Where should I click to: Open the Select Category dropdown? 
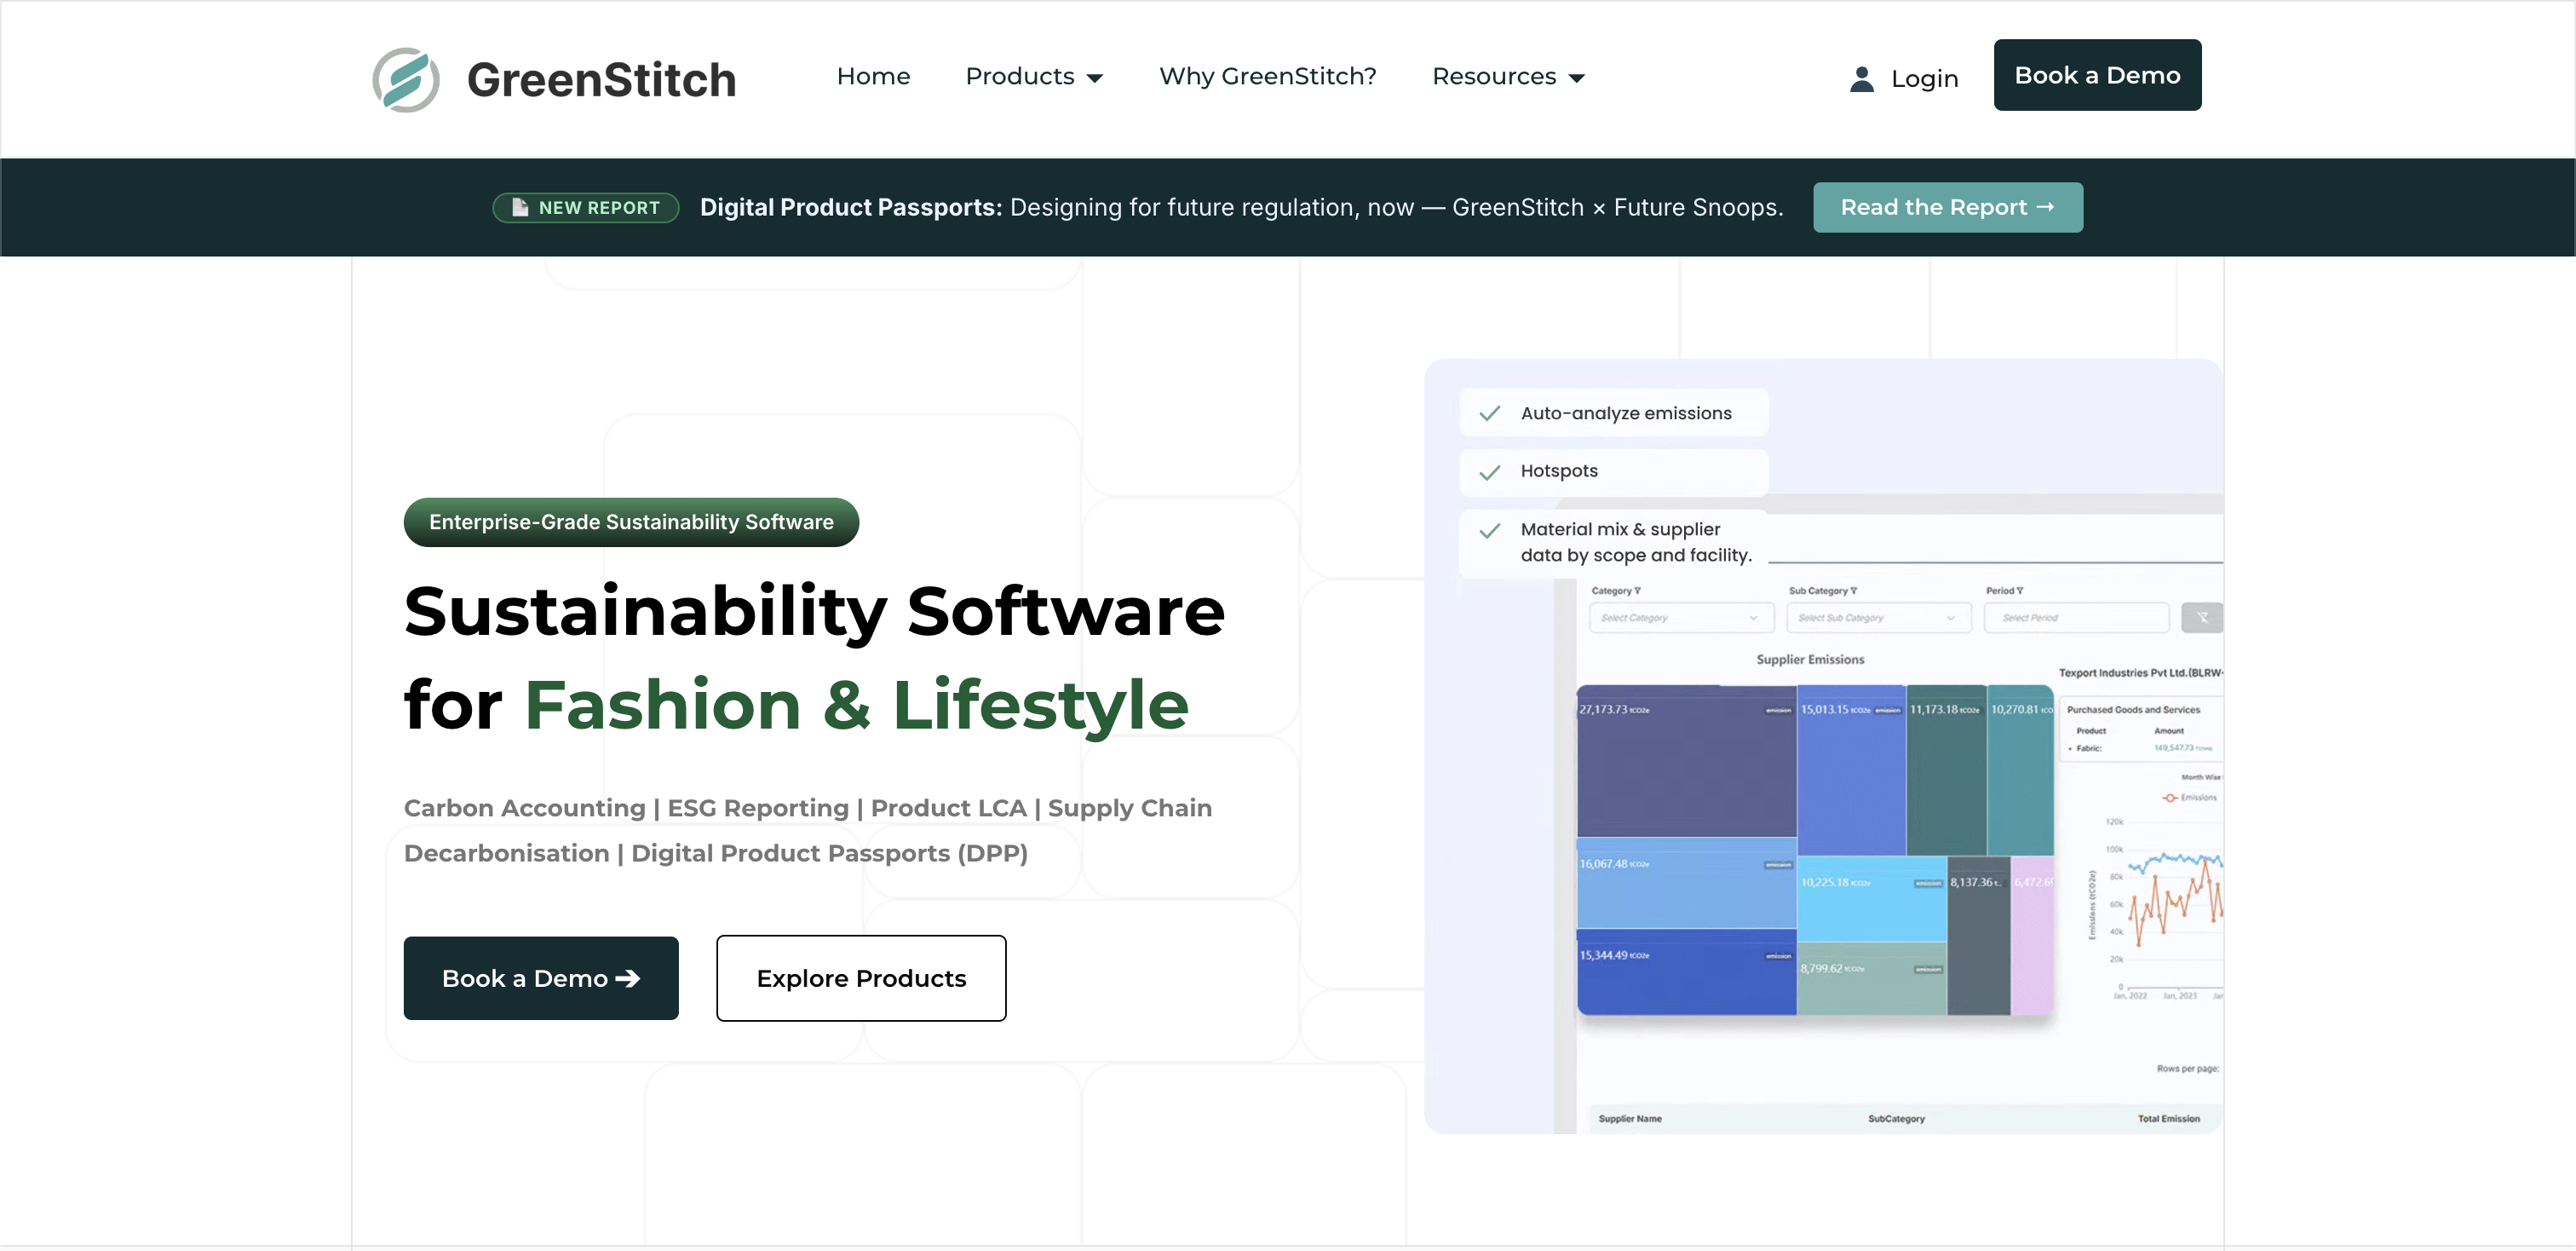tap(1681, 617)
